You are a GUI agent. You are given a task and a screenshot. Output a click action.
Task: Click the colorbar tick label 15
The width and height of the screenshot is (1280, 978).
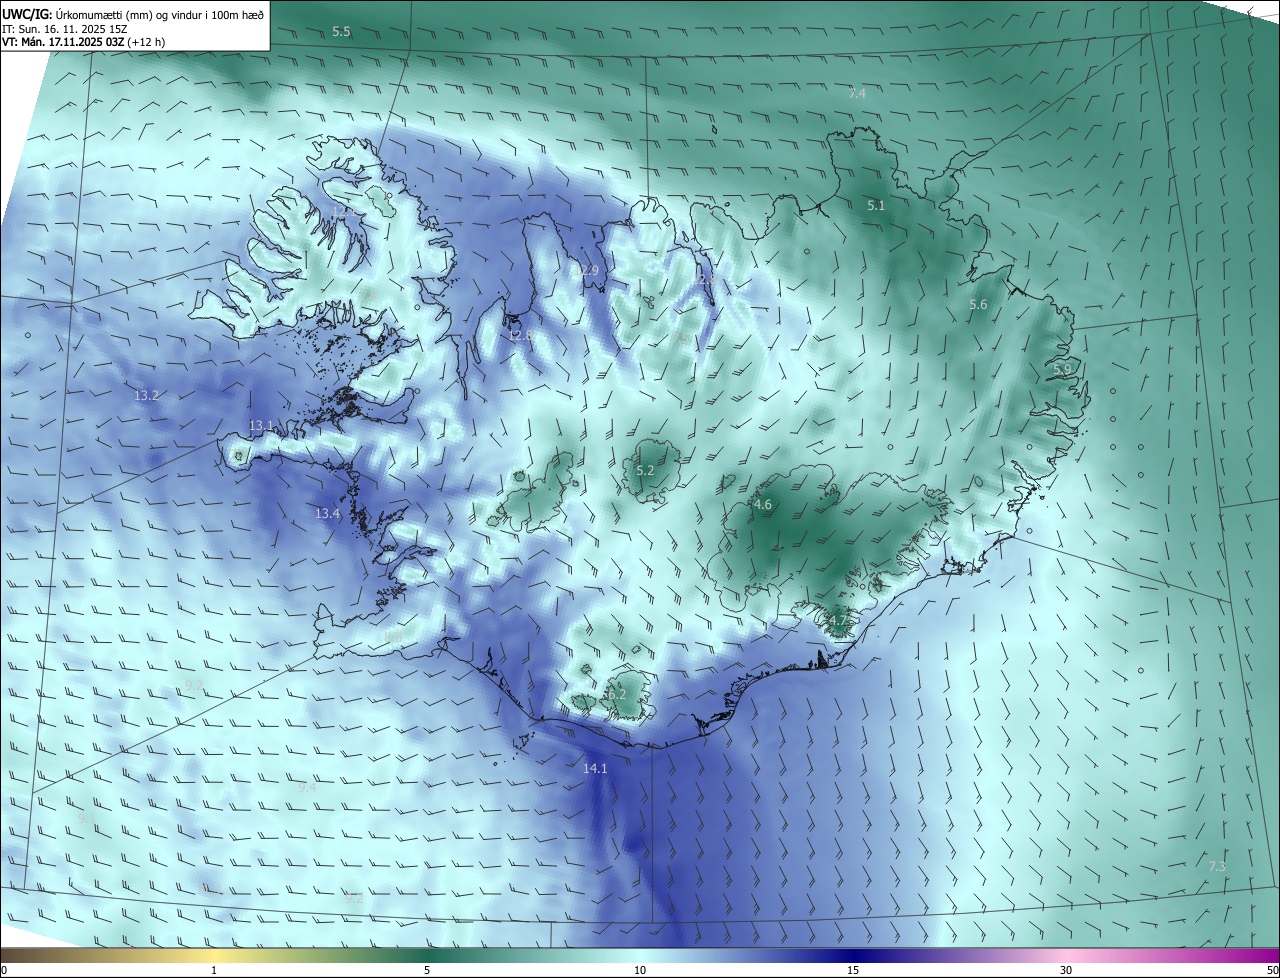click(853, 970)
